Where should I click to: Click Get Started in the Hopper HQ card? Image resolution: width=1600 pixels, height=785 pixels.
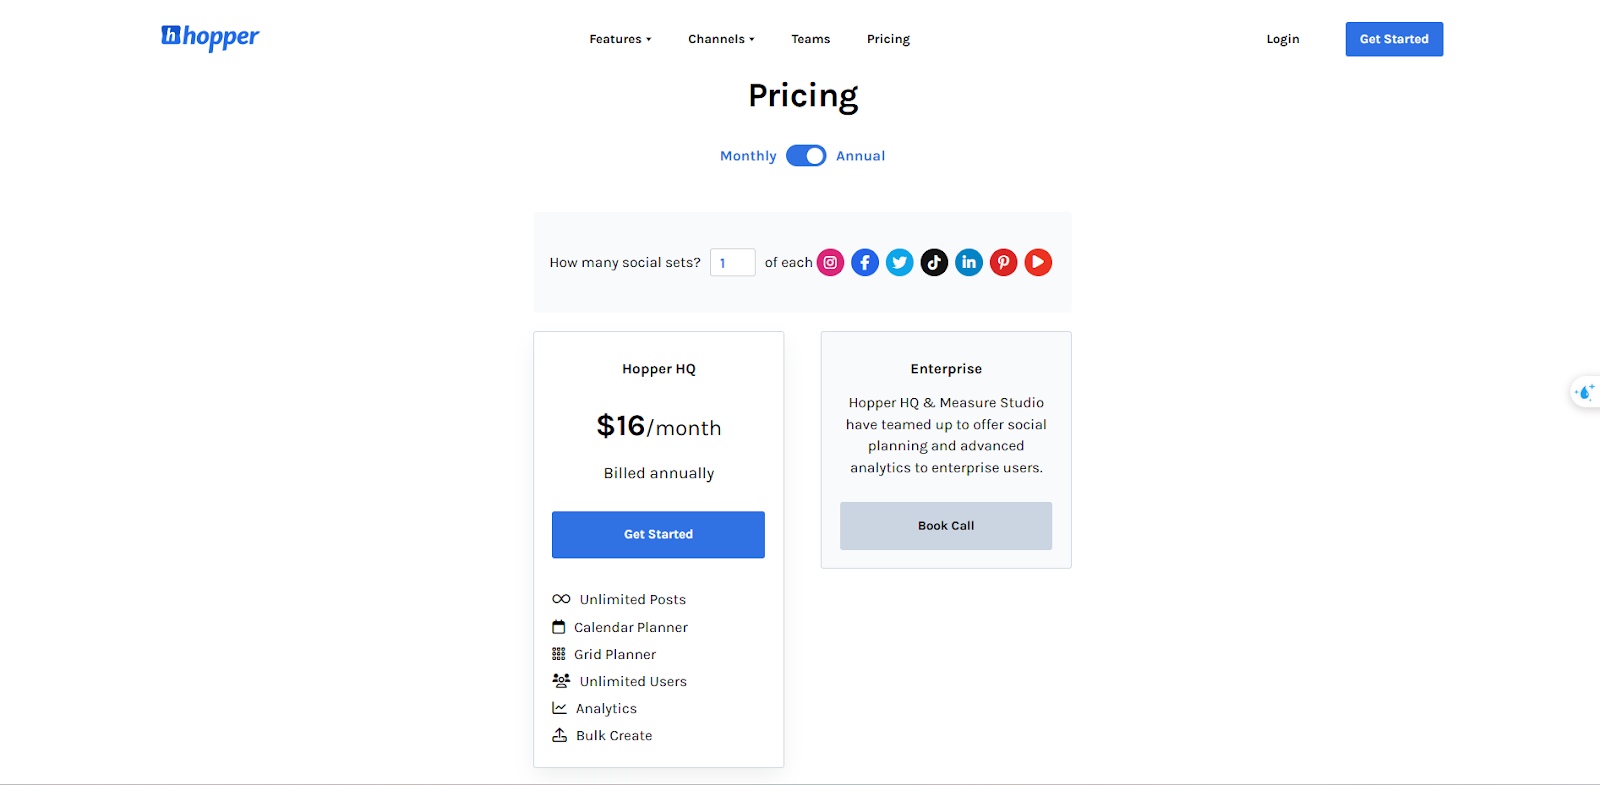(658, 535)
